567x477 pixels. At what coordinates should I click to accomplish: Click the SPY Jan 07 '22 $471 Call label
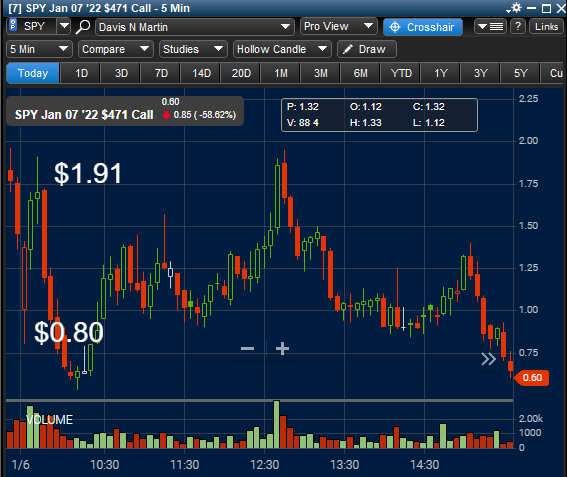84,115
